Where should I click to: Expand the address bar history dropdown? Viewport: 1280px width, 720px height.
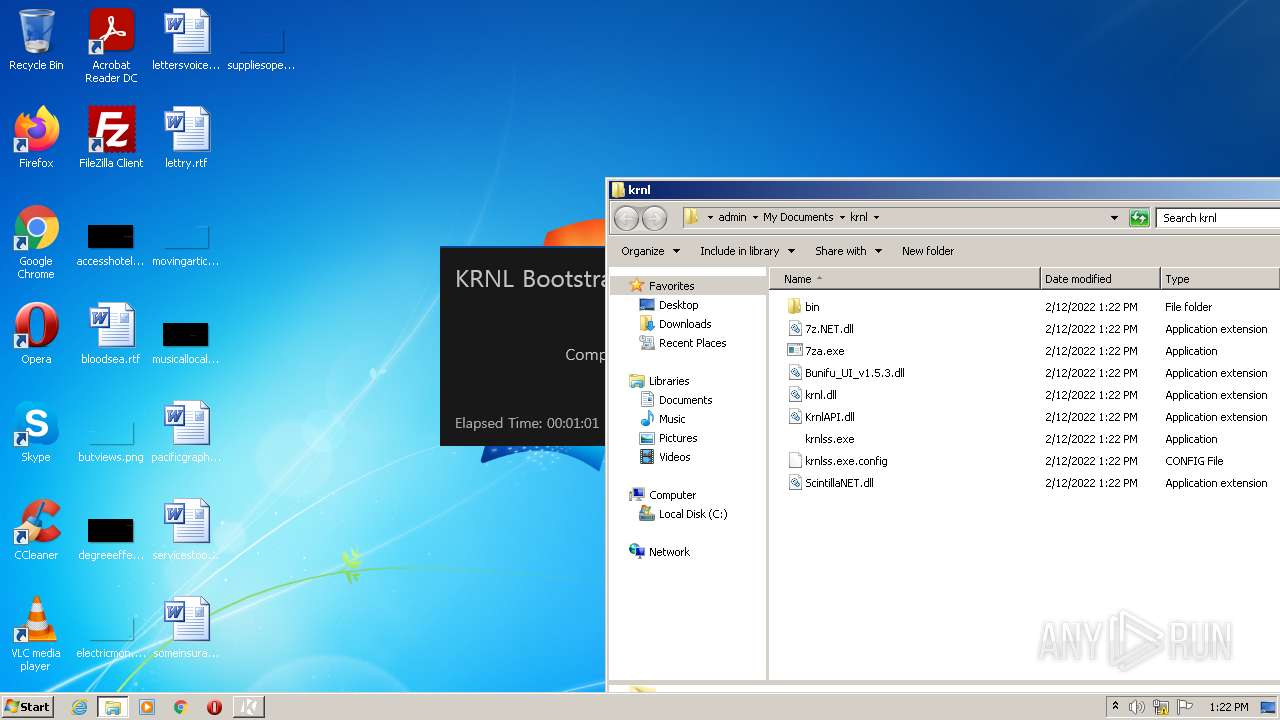tap(1114, 218)
